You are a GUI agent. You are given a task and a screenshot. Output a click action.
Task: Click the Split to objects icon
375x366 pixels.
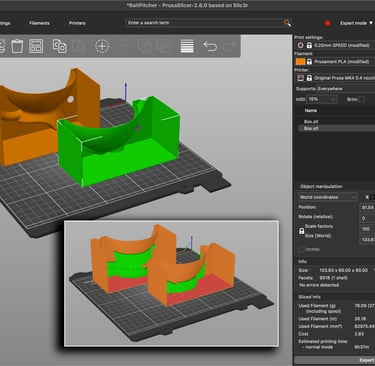[144, 46]
